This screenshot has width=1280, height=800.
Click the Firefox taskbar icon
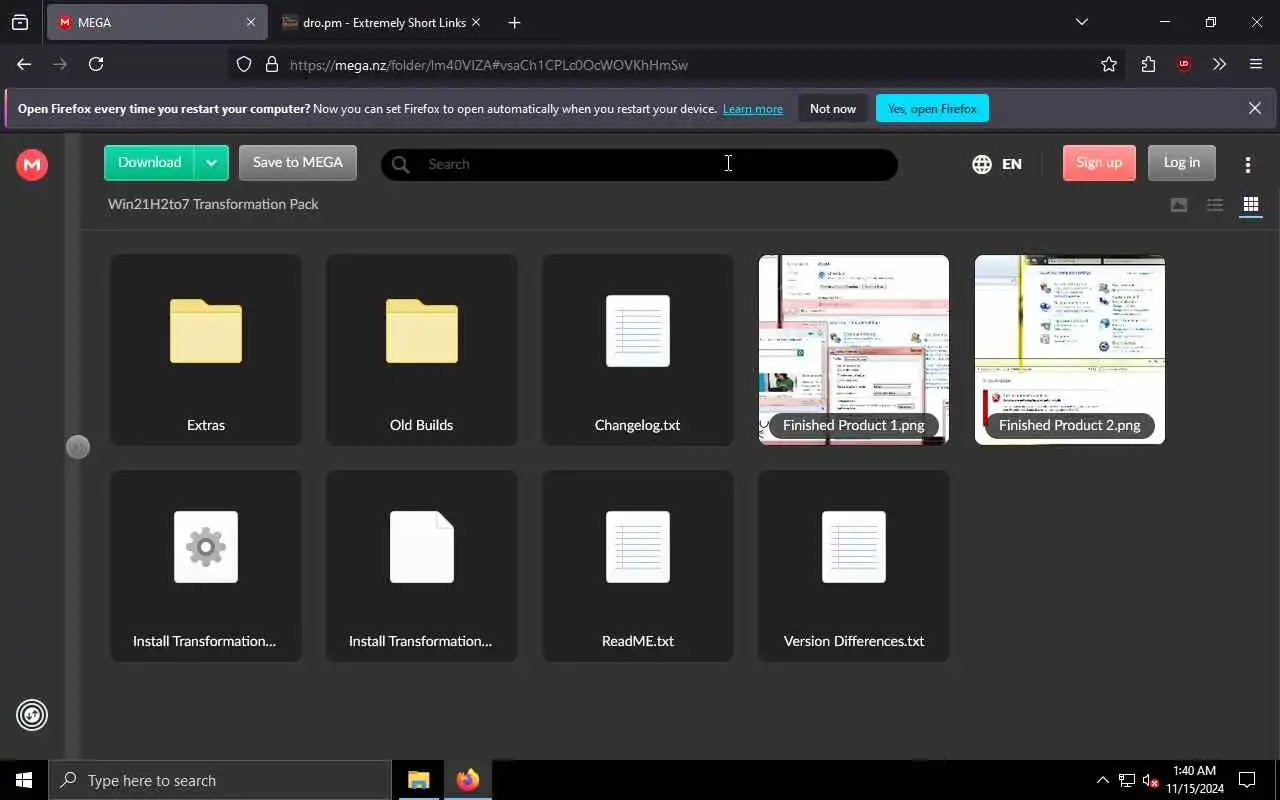click(x=467, y=780)
